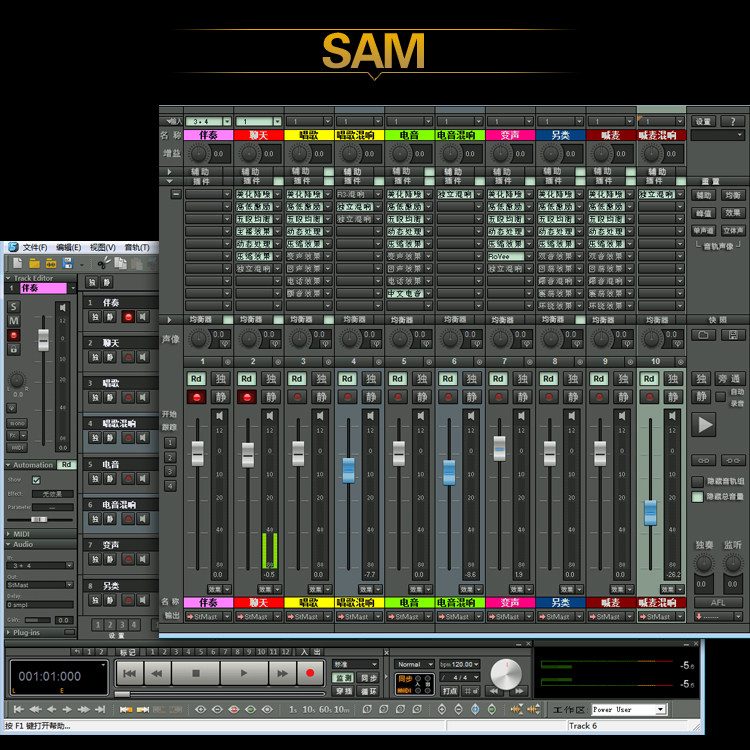The image size is (750, 750).
Task: Mute mixer channel 5 with 静 button
Action: (x=421, y=397)
